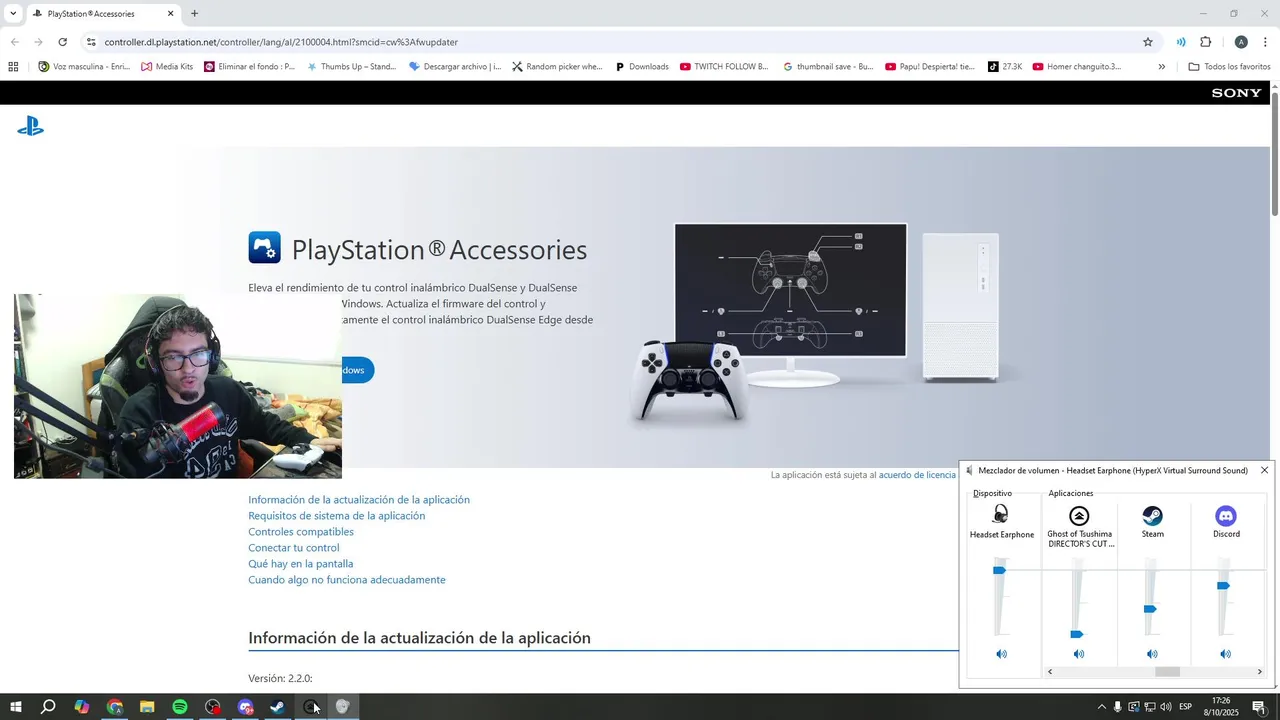The width and height of the screenshot is (1280, 720).
Task: Open the TWITCH FOLLOW B... bookmark
Action: (x=724, y=67)
